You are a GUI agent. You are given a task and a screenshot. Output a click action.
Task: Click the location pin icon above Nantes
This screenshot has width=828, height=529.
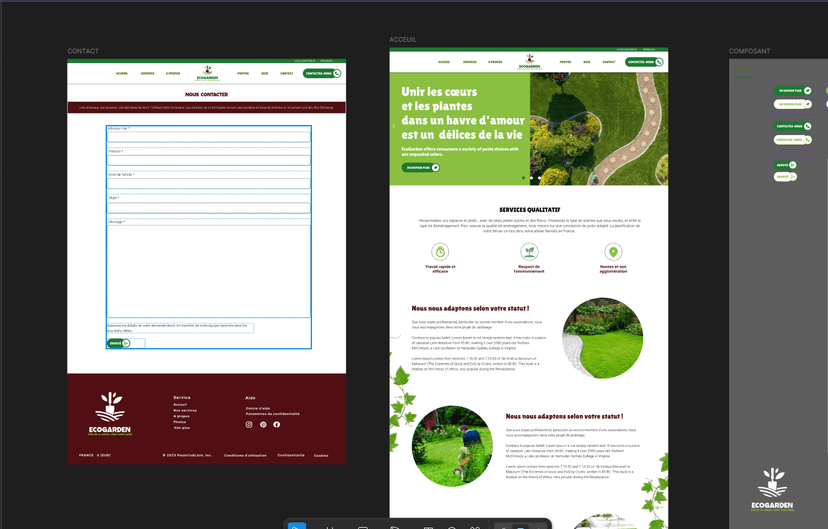pyautogui.click(x=613, y=252)
